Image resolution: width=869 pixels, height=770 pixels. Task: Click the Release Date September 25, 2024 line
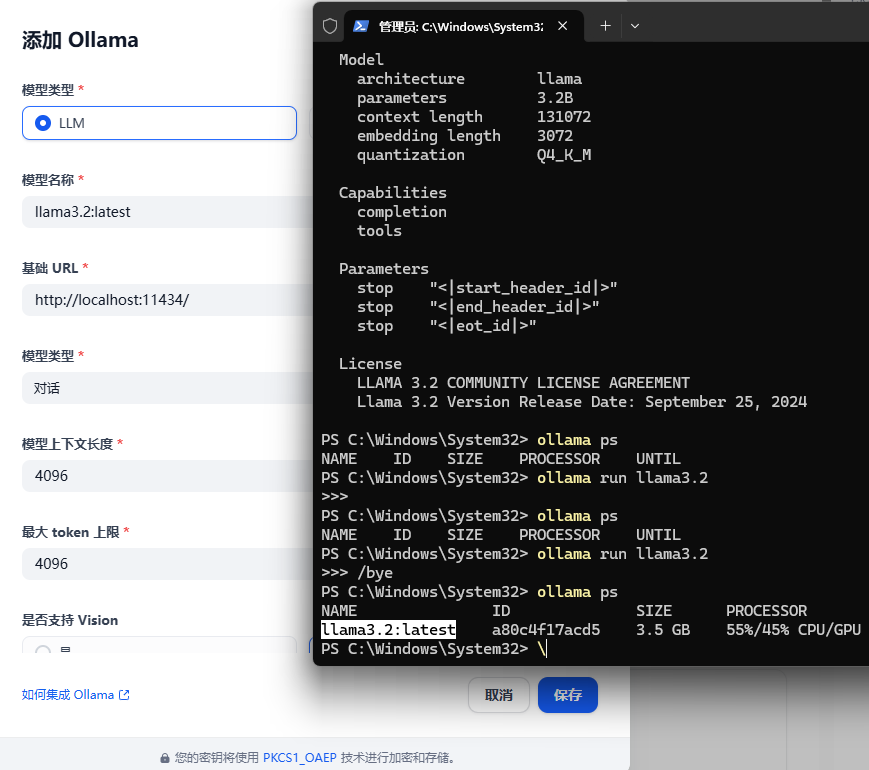pyautogui.click(x=582, y=402)
